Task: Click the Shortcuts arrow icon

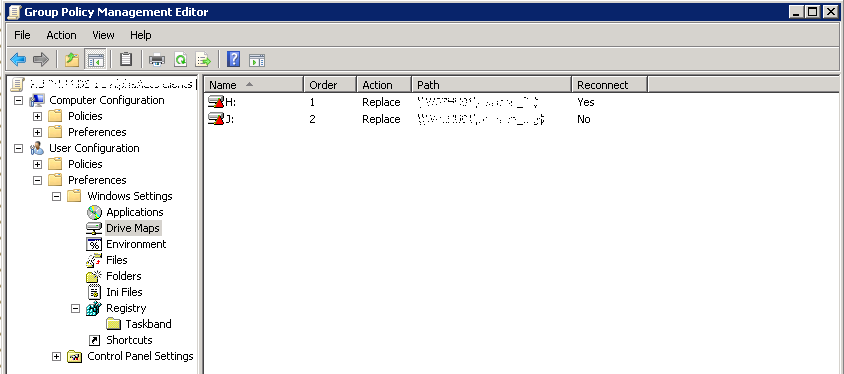Action: coord(94,340)
